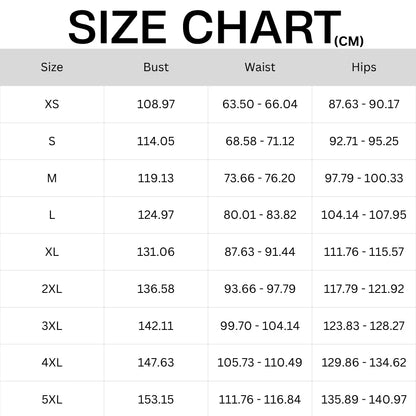Select waist range 68.58 - 71.12
416x416 pixels.
tap(260, 141)
